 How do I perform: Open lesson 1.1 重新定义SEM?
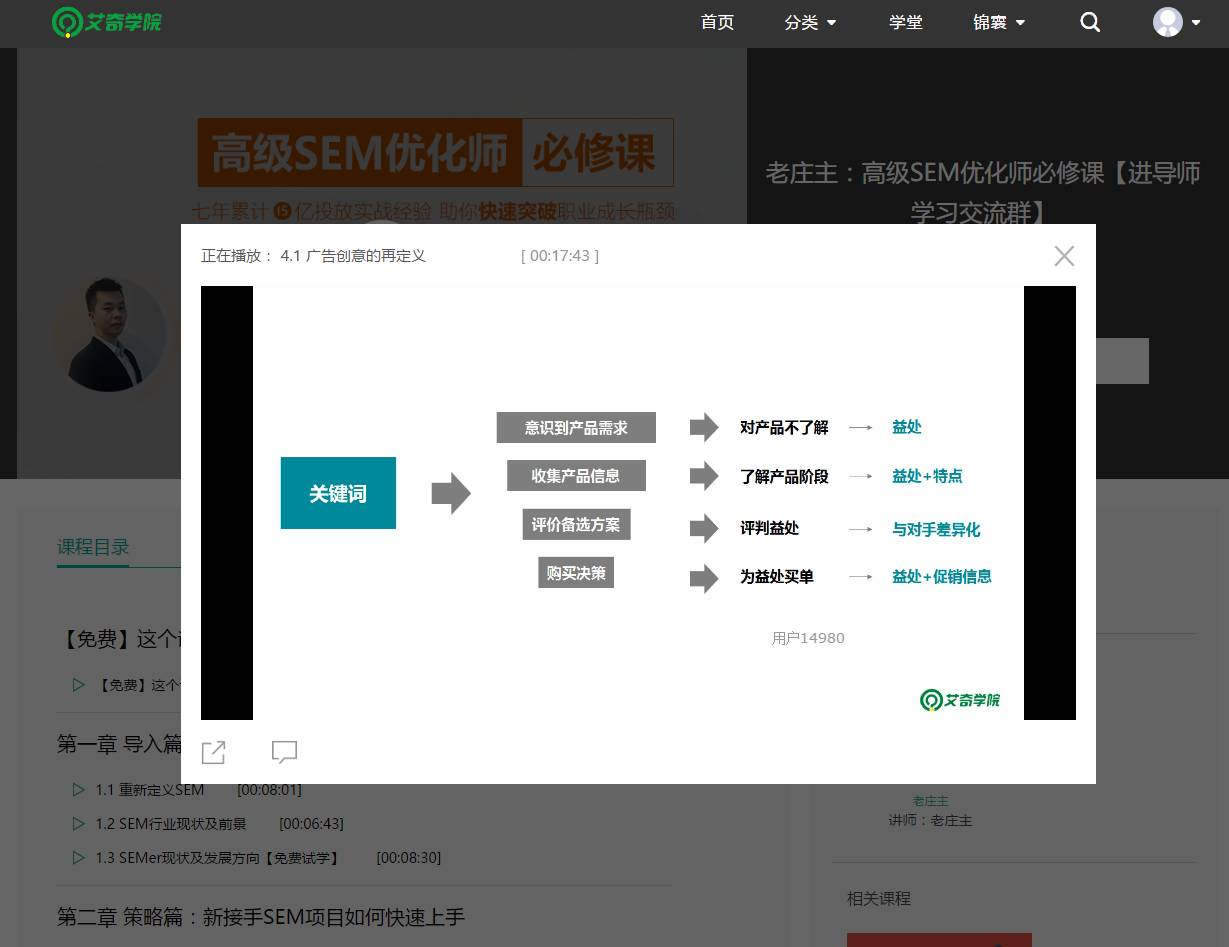[150, 790]
